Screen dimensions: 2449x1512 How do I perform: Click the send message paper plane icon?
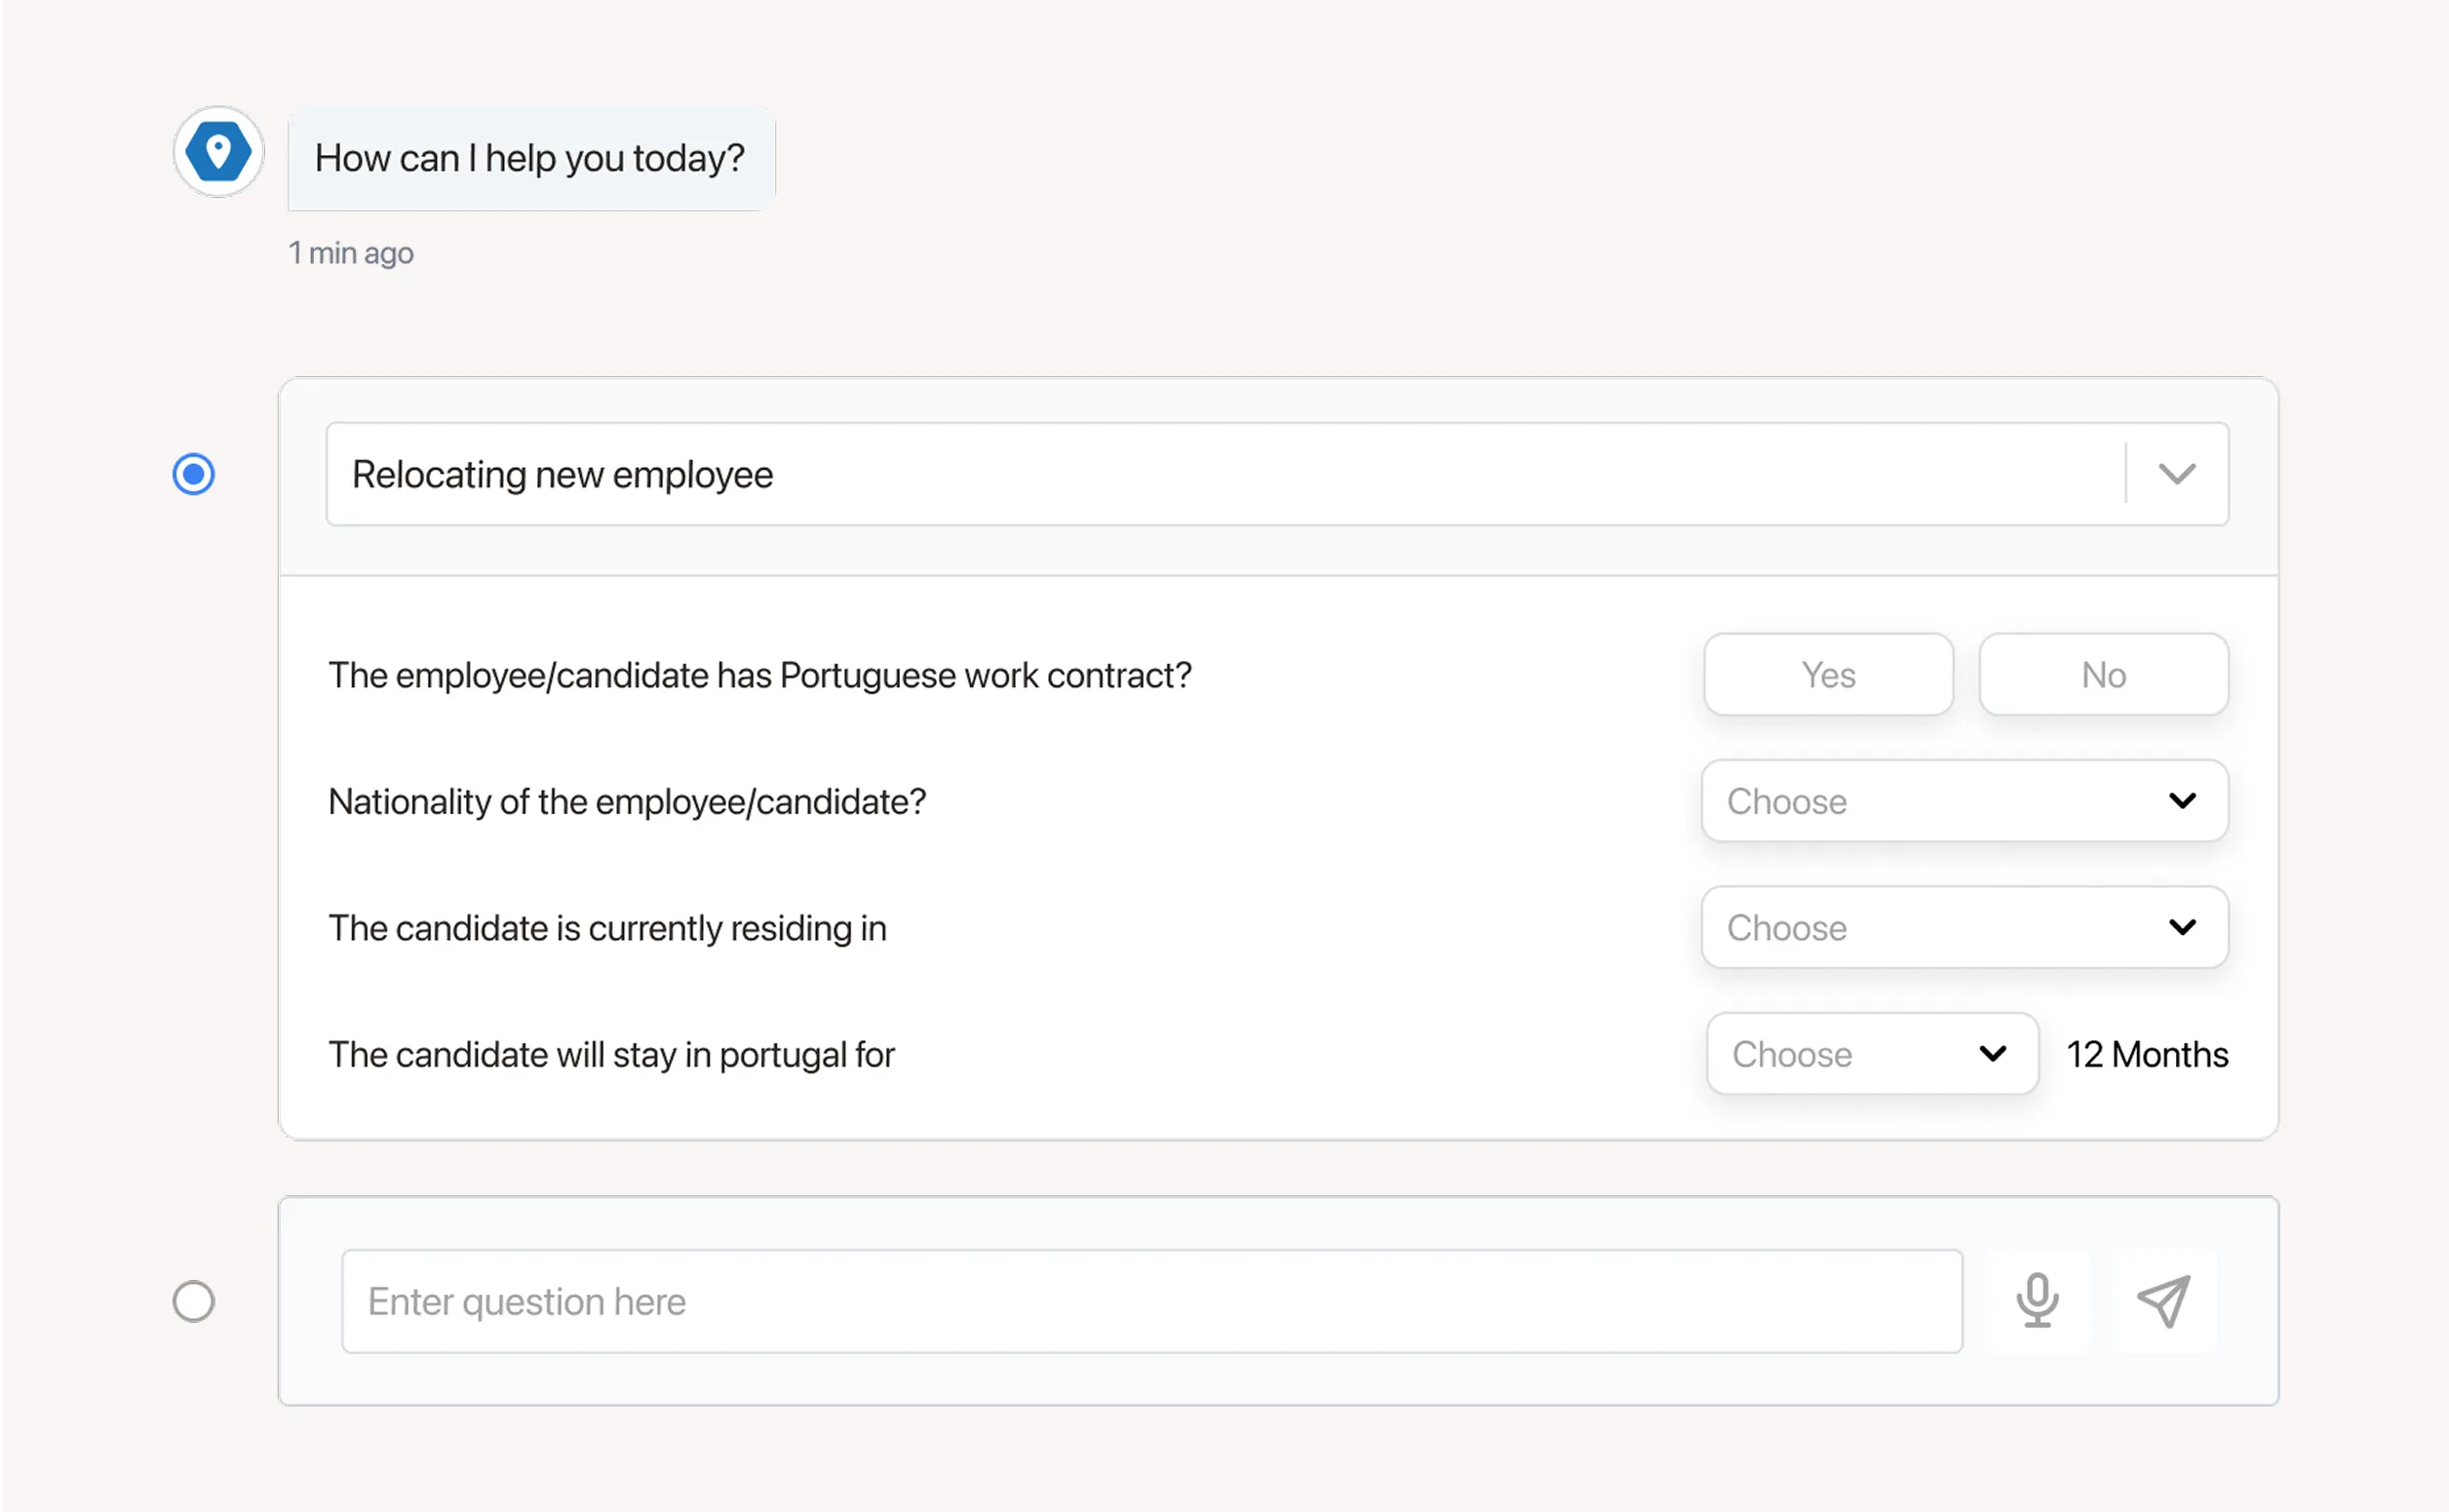click(x=2163, y=1301)
